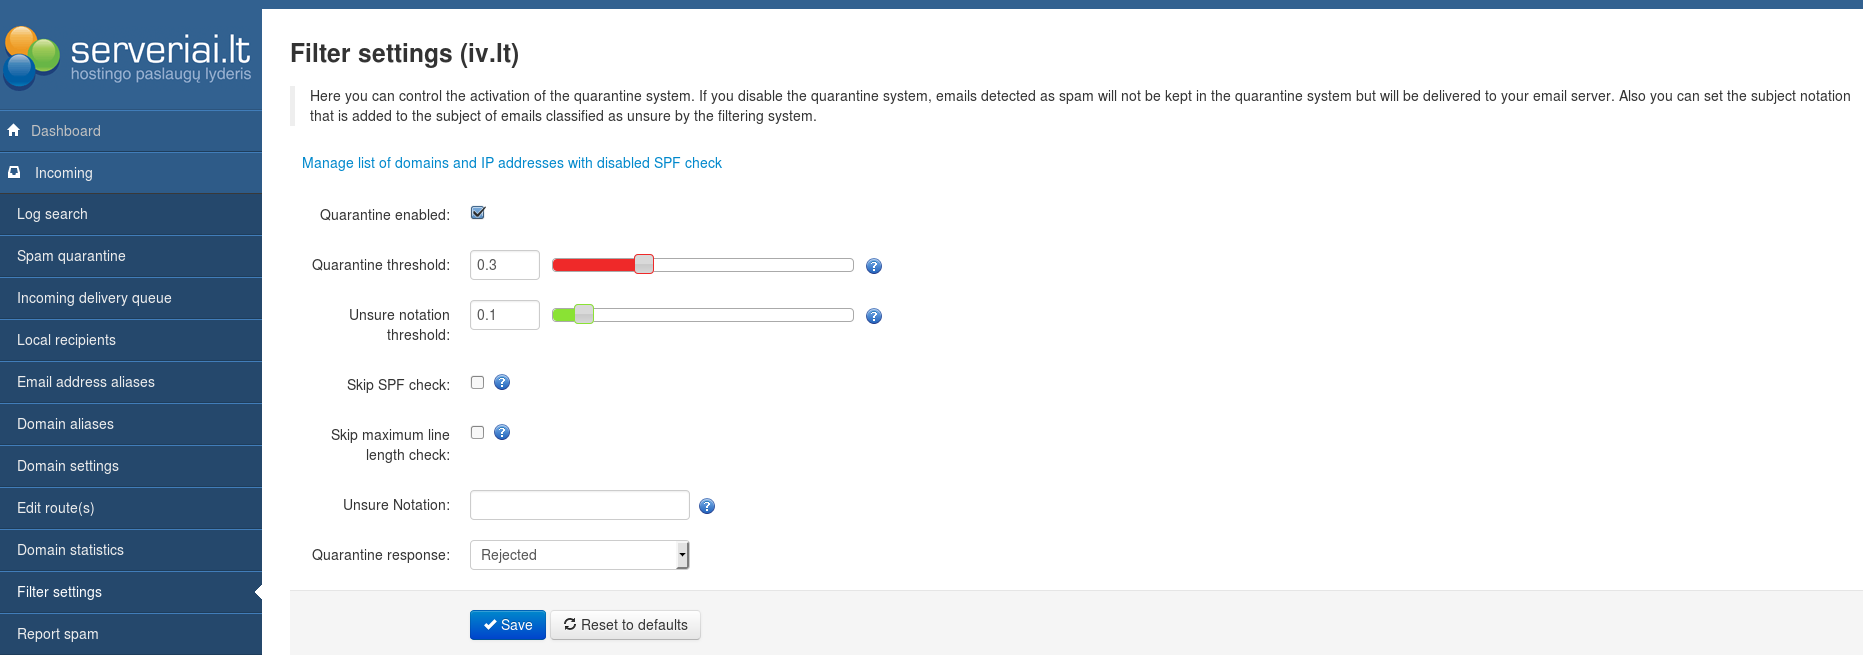
Task: Open Spam quarantine in the sidebar
Action: pyautogui.click(x=71, y=256)
